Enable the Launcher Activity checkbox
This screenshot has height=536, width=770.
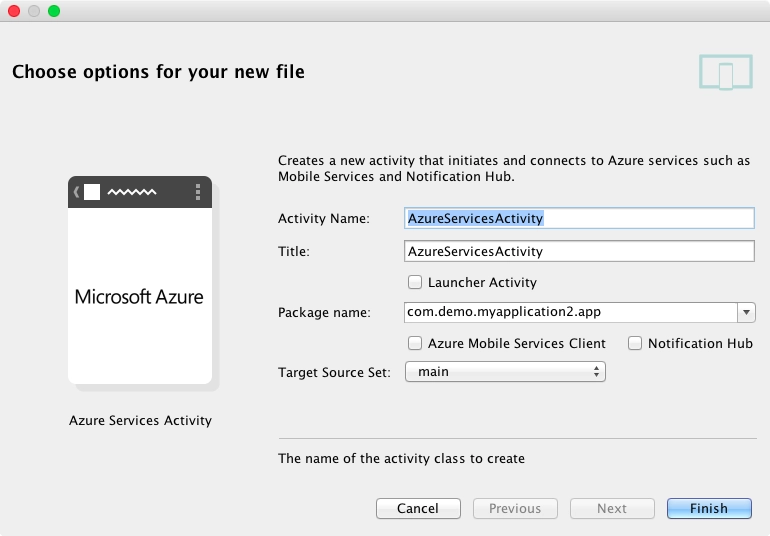click(415, 282)
